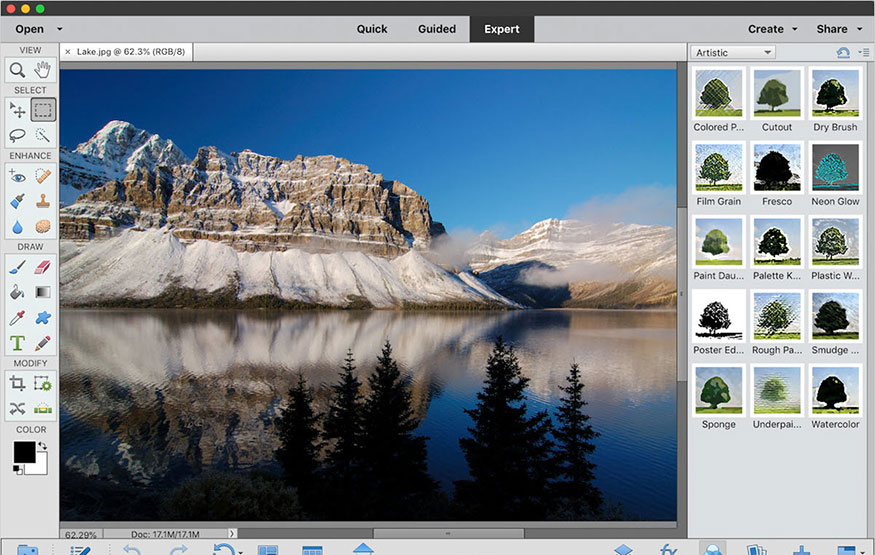Image resolution: width=875 pixels, height=555 pixels.
Task: Select the Red Eye Removal tool
Action: 17,176
